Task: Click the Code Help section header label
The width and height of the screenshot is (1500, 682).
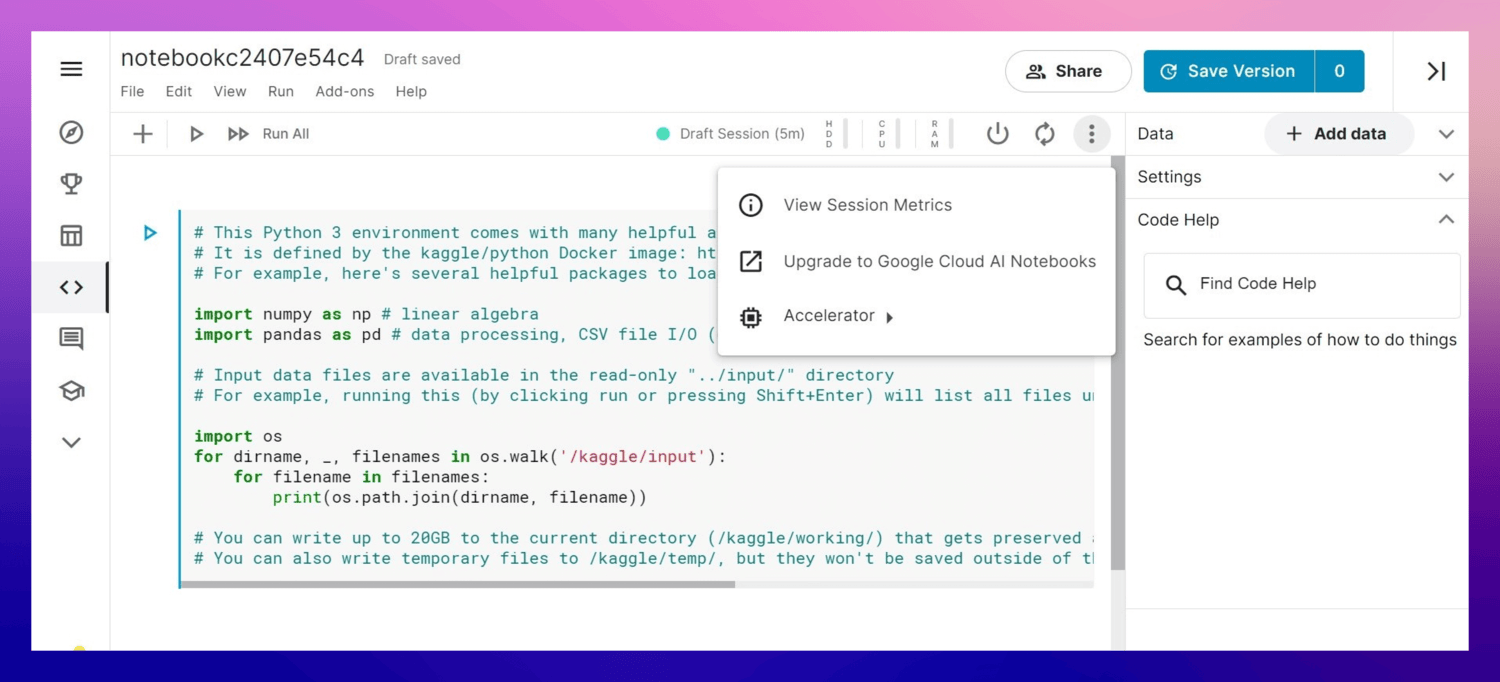Action: coord(1178,220)
